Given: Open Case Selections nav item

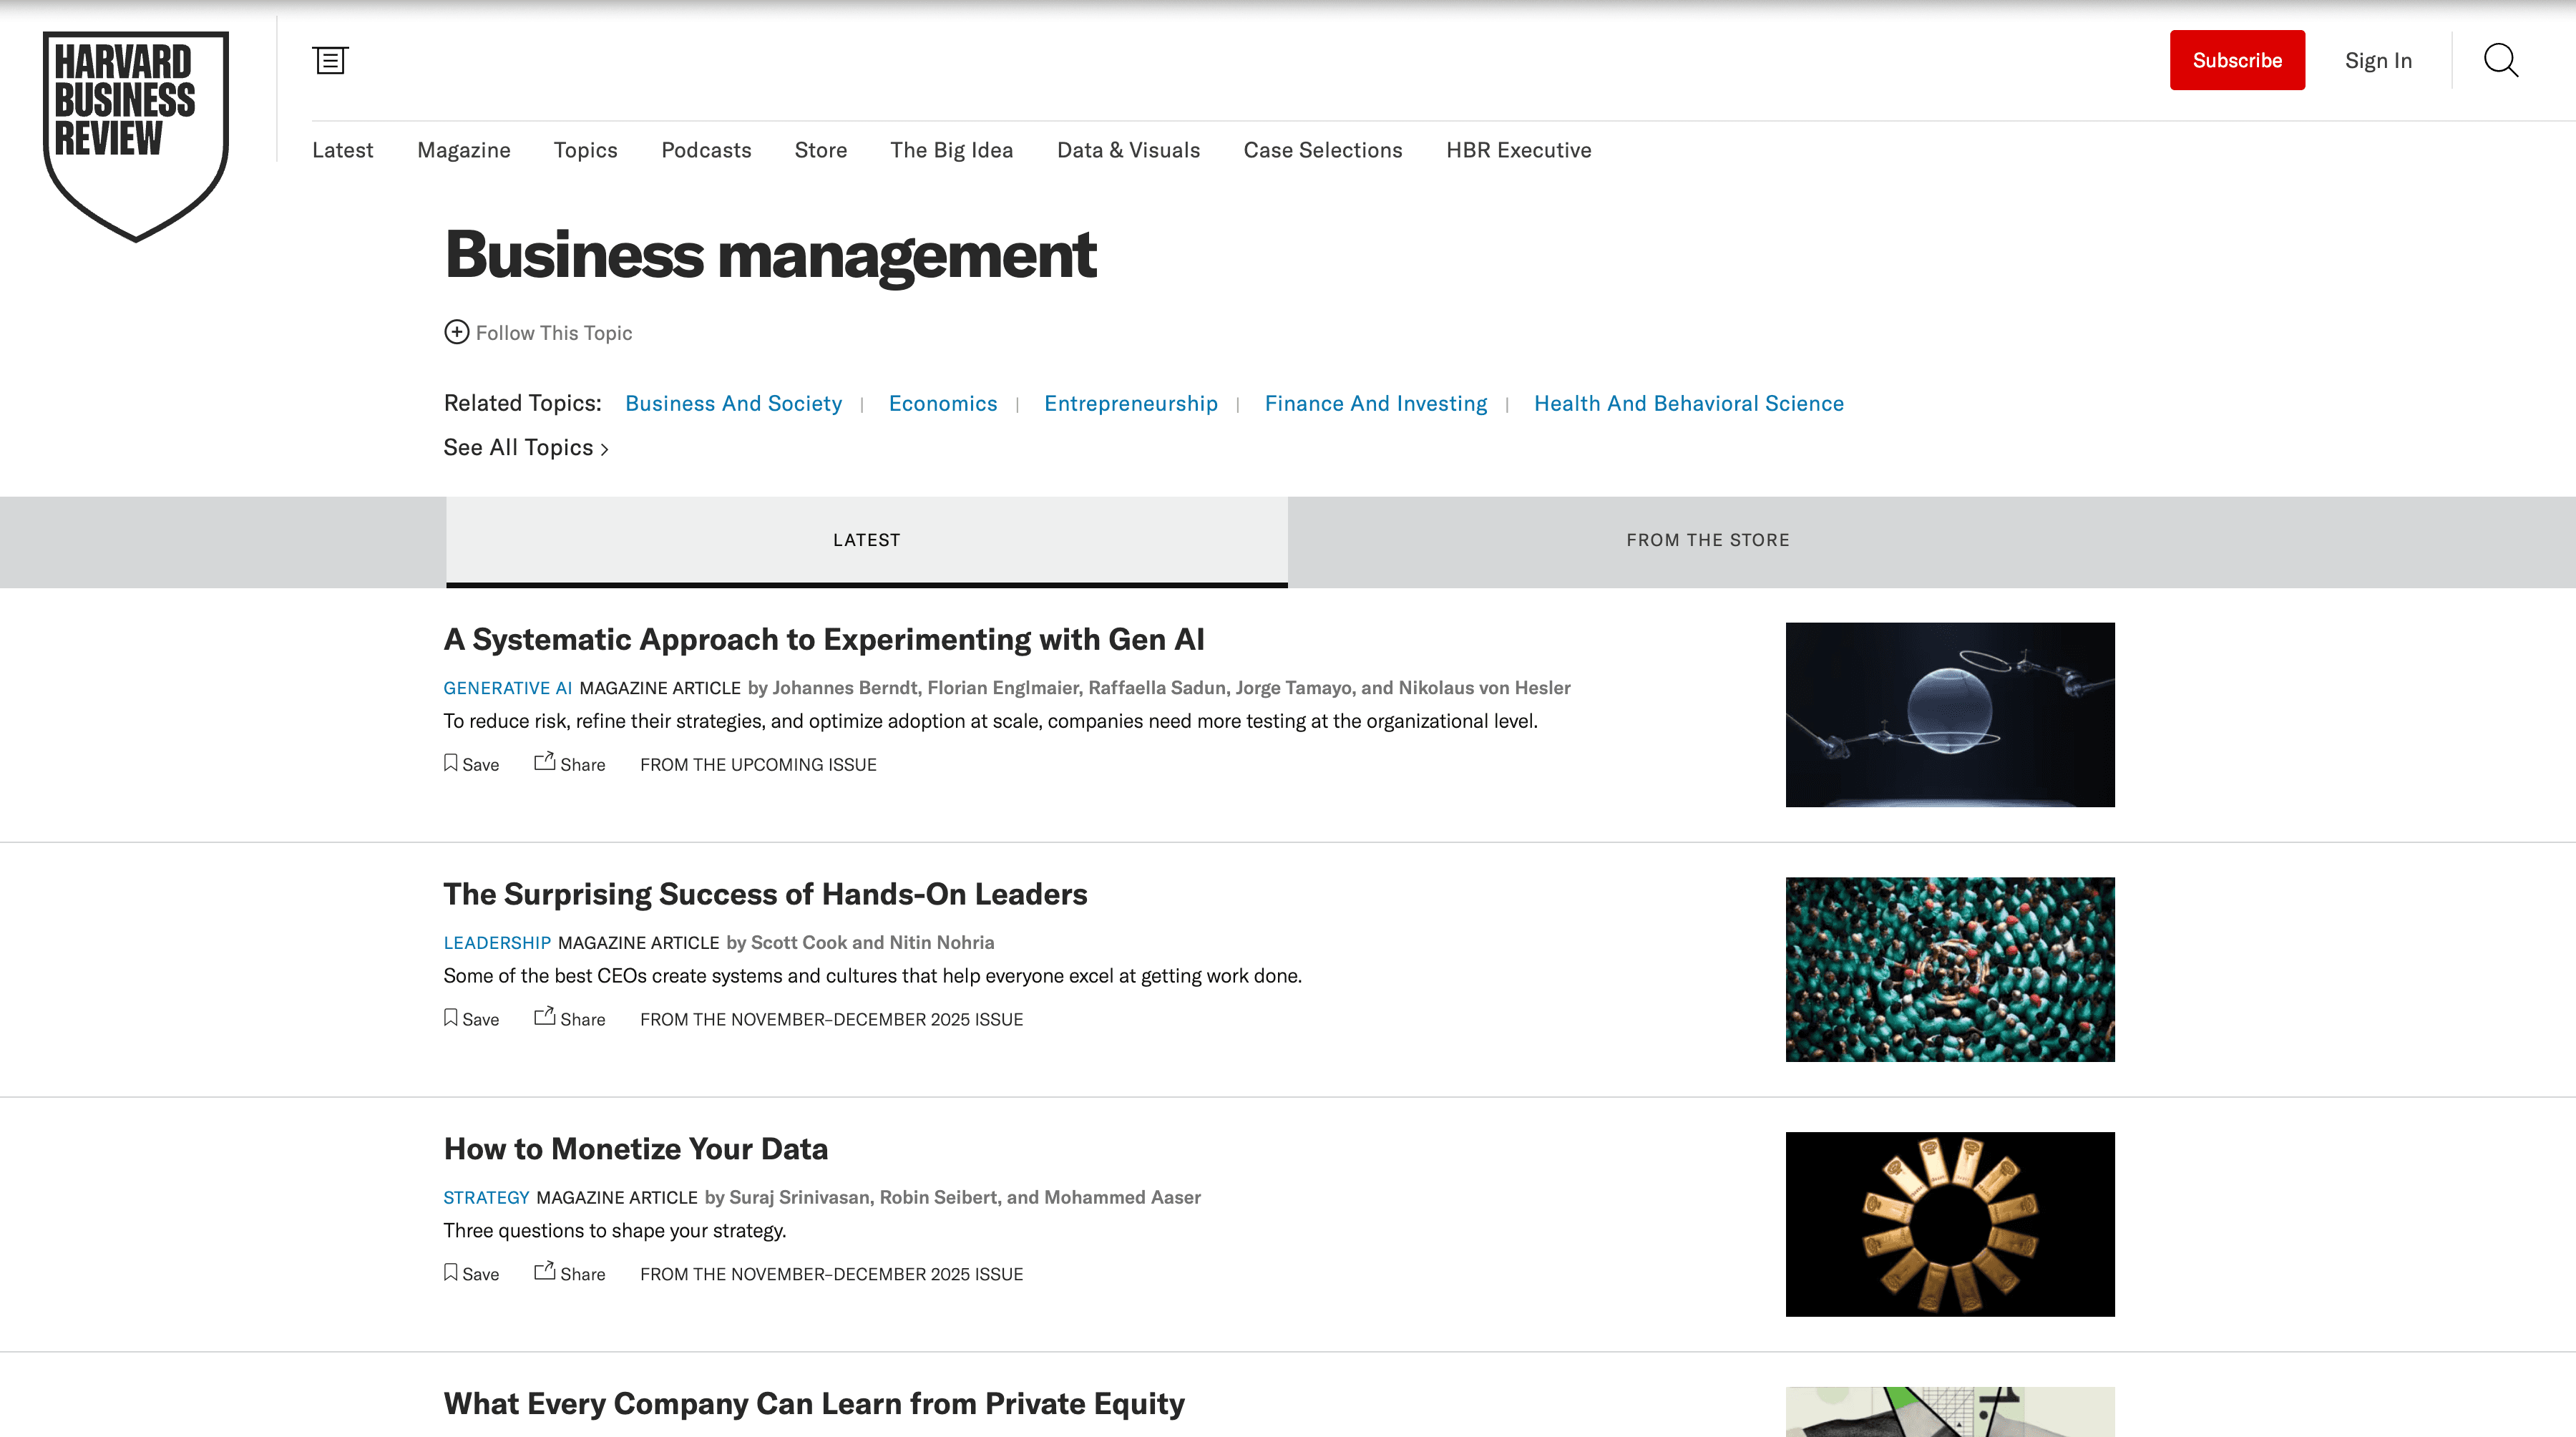Looking at the screenshot, I should coord(1323,150).
